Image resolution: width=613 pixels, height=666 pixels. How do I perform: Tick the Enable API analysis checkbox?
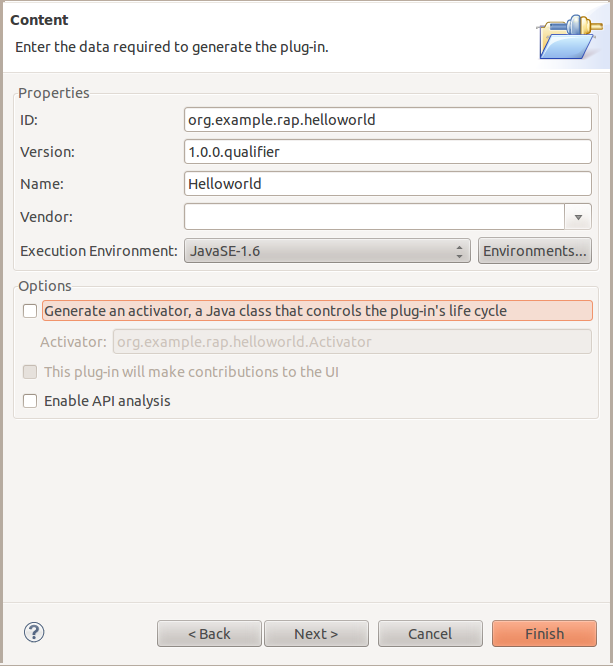30,401
